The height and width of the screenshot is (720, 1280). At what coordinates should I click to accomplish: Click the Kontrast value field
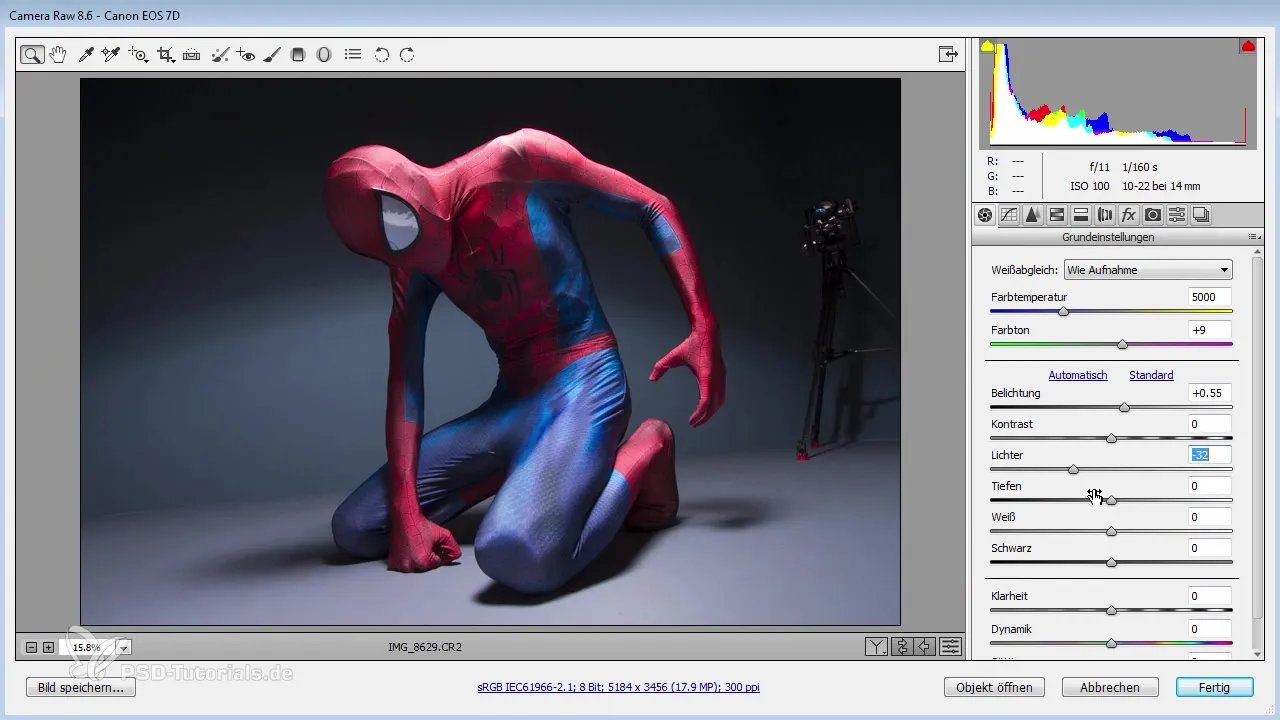pyautogui.click(x=1210, y=424)
